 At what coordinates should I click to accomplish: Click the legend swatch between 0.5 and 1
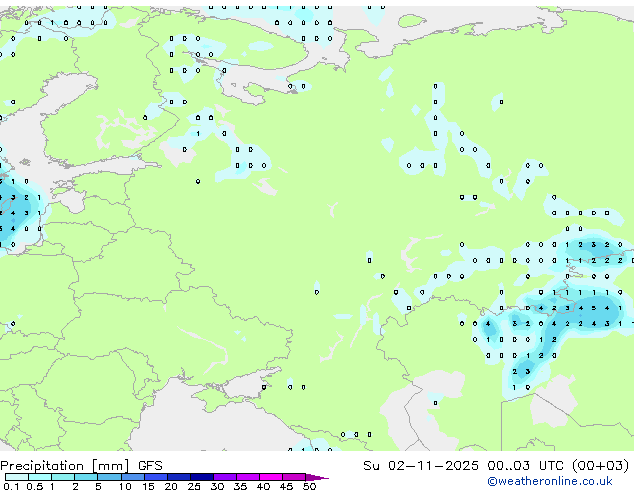pos(40,477)
